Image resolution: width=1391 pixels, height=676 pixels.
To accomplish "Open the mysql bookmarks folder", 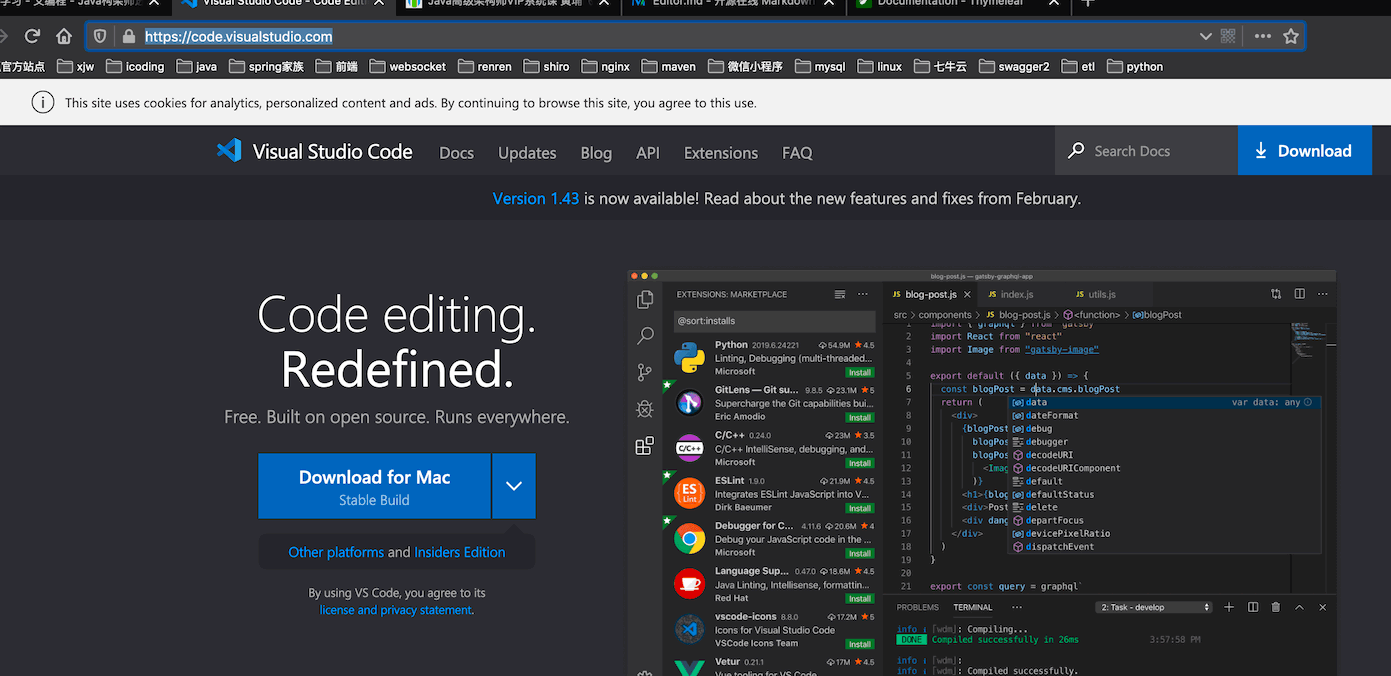I will click(819, 67).
